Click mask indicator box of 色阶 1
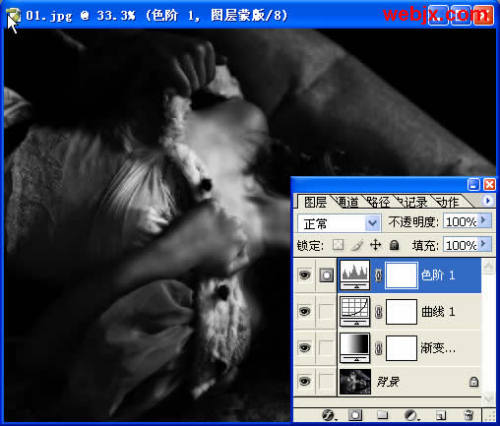This screenshot has height=426, width=500. 326,275
